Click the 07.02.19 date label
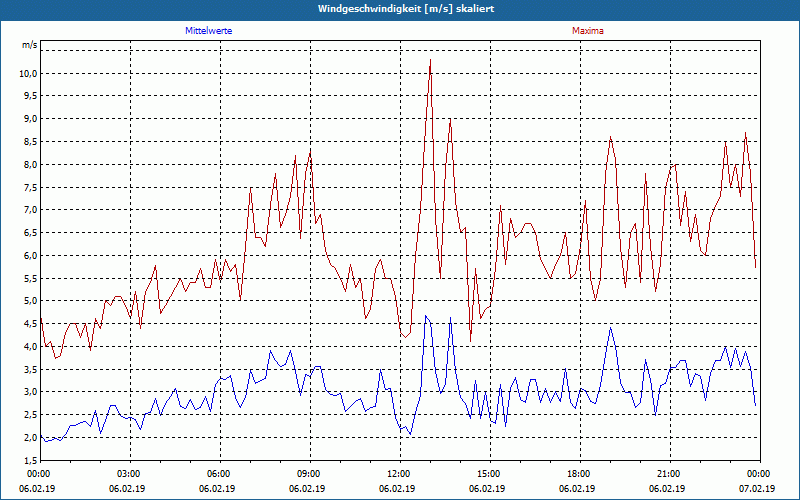This screenshot has width=800, height=500. (x=757, y=488)
